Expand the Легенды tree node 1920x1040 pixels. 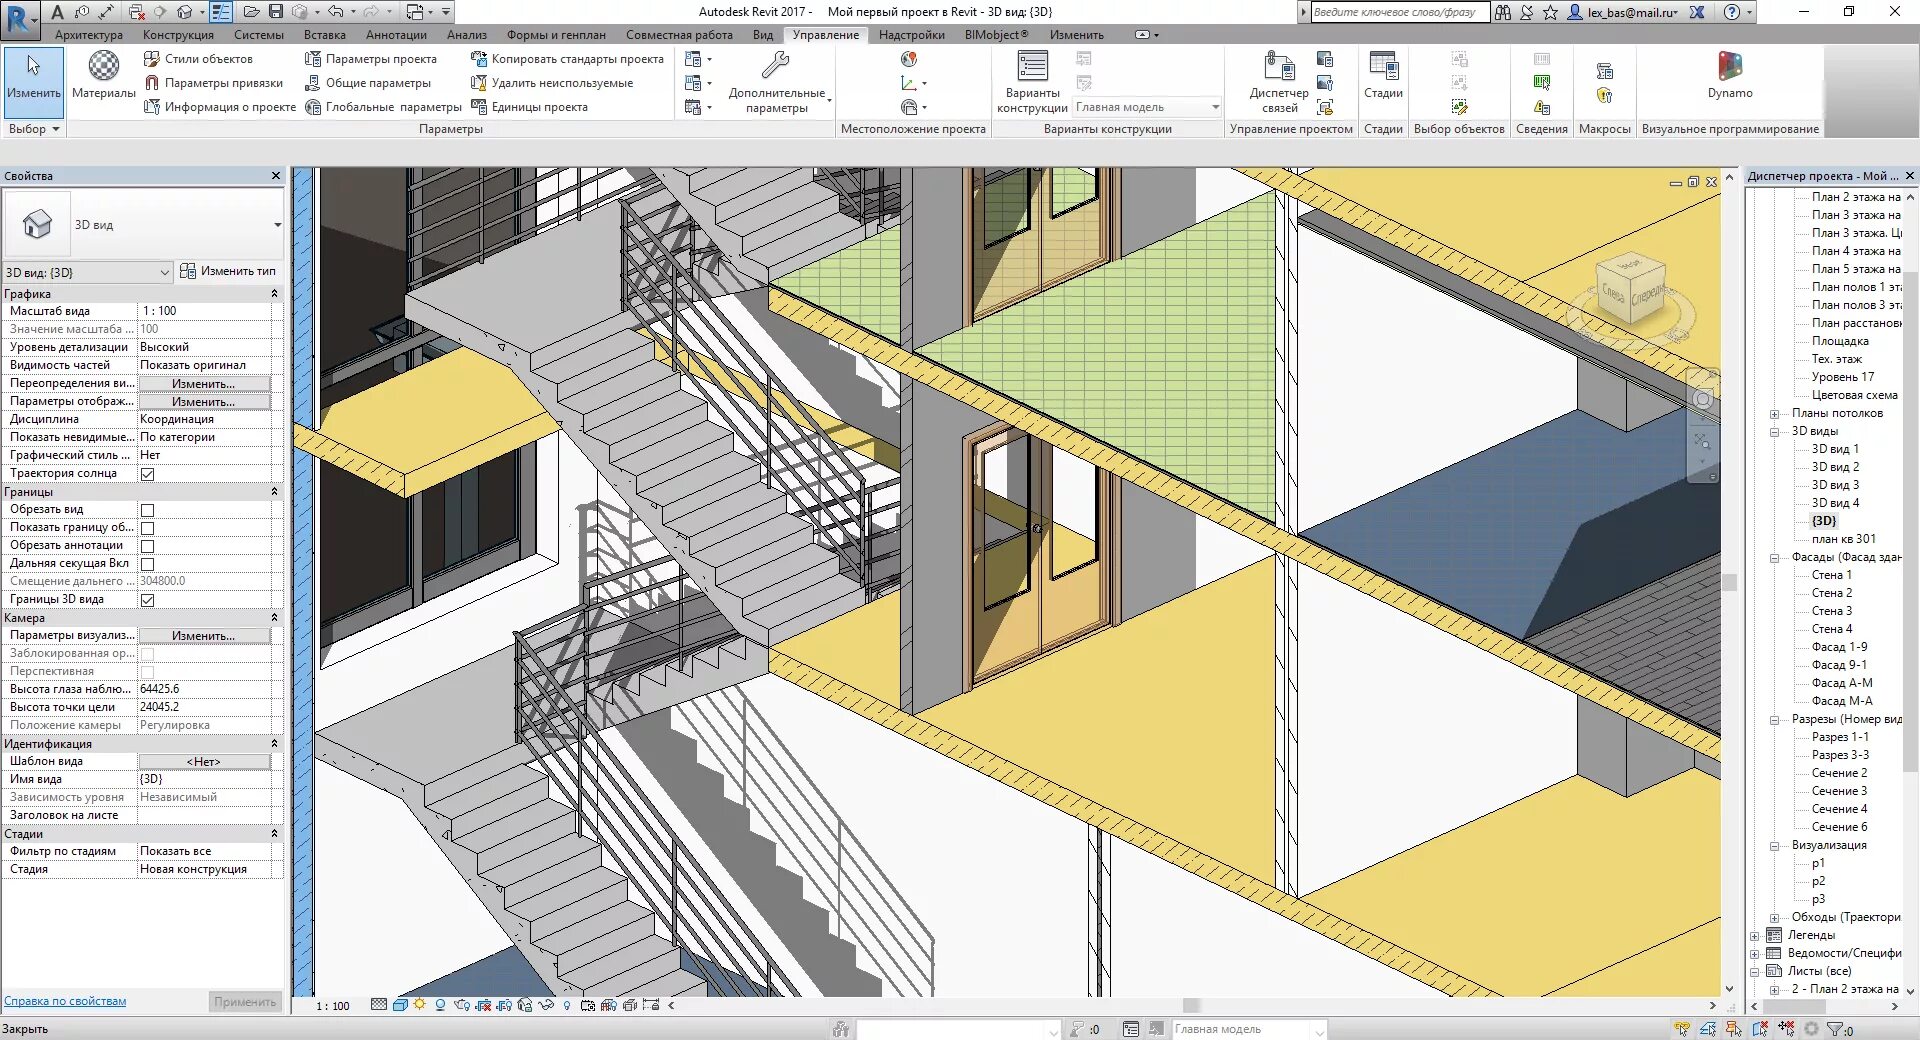(x=1754, y=936)
